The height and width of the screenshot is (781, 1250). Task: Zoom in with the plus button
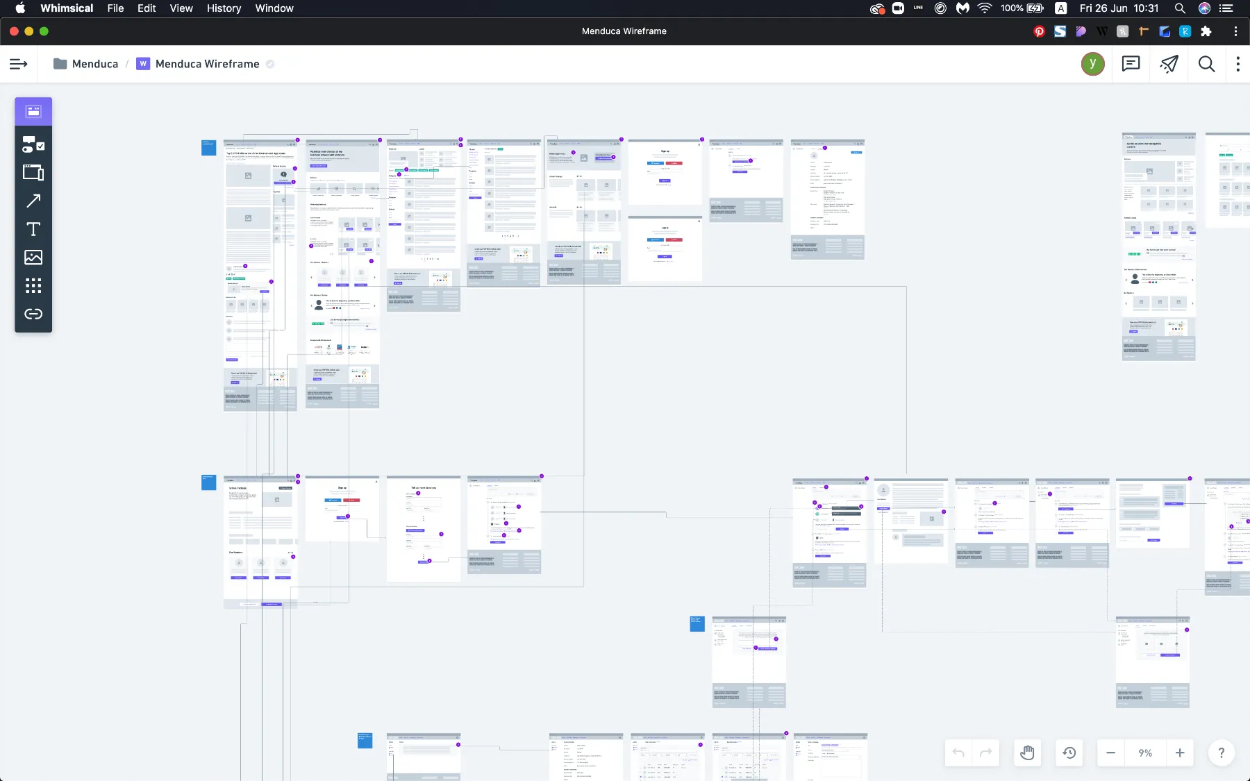coord(1180,753)
